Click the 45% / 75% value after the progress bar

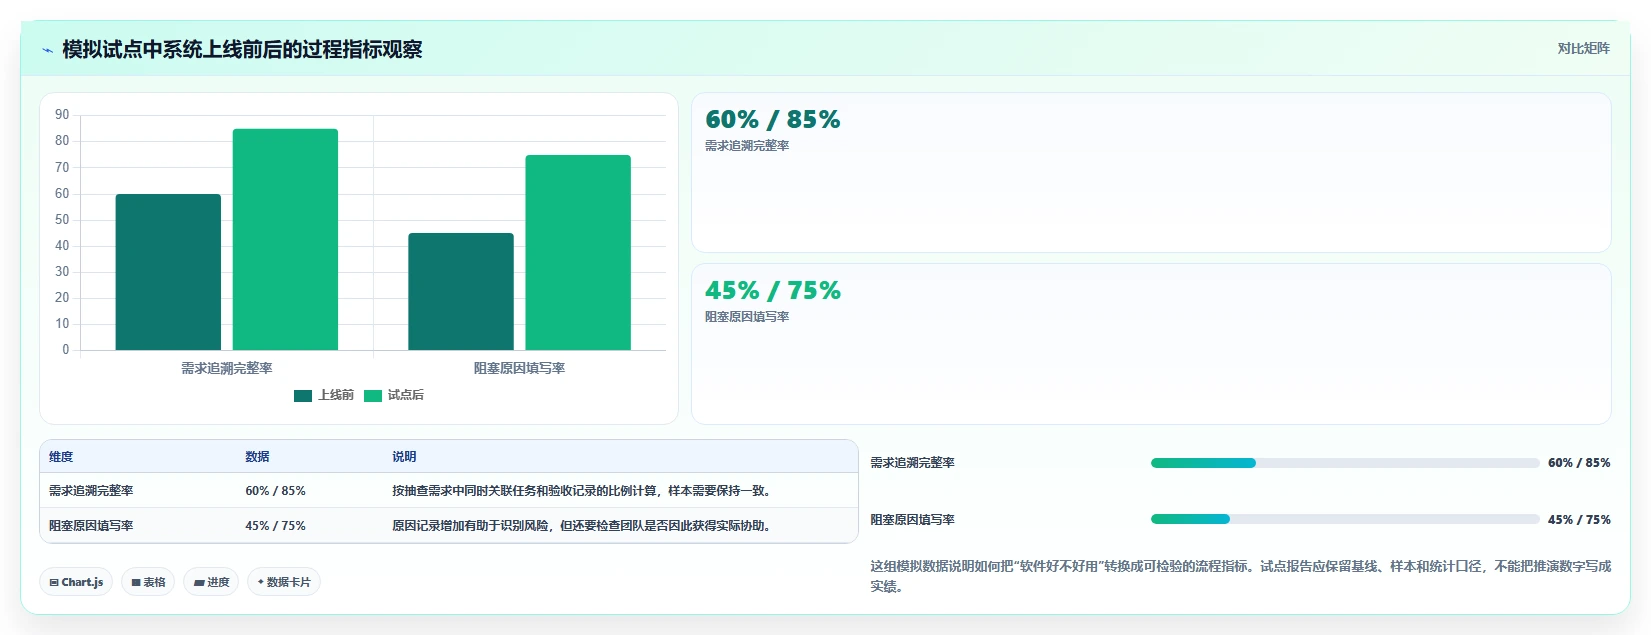(x=1579, y=520)
